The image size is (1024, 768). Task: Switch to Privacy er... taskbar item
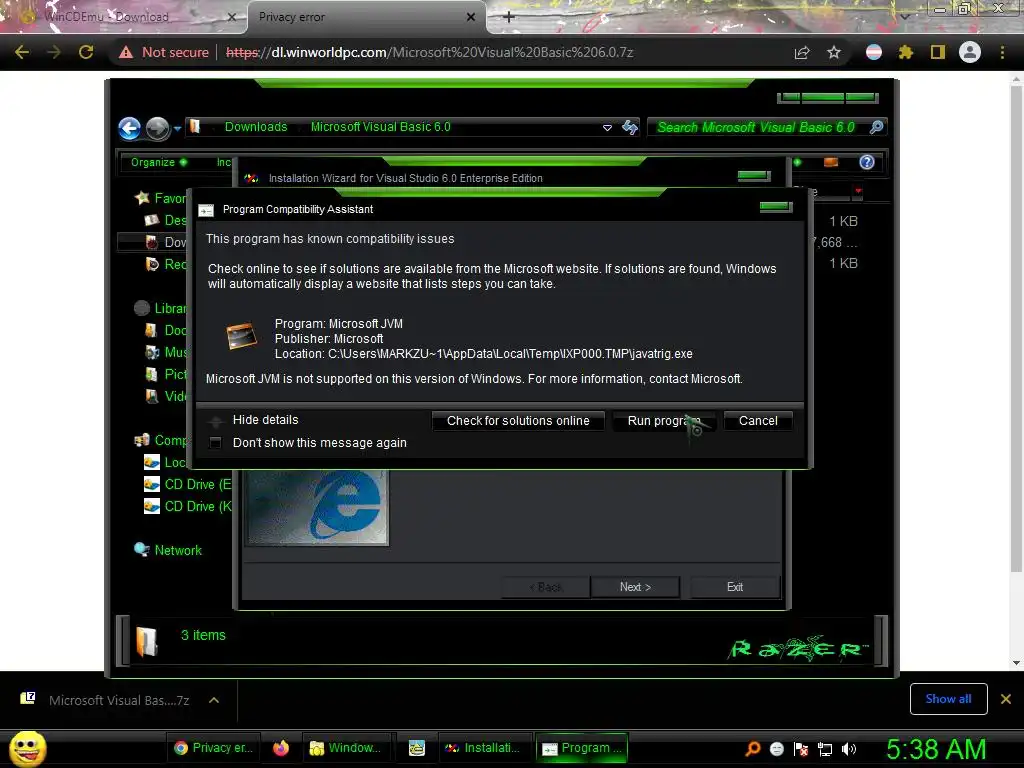pos(214,748)
